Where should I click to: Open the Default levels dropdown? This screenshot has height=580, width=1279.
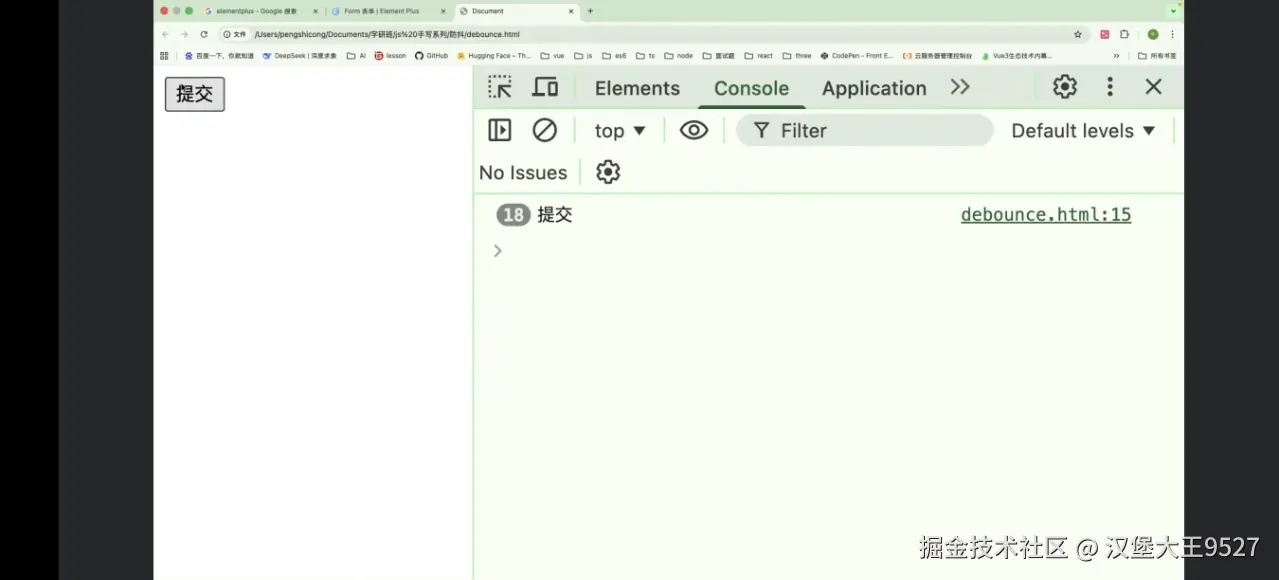1082,130
